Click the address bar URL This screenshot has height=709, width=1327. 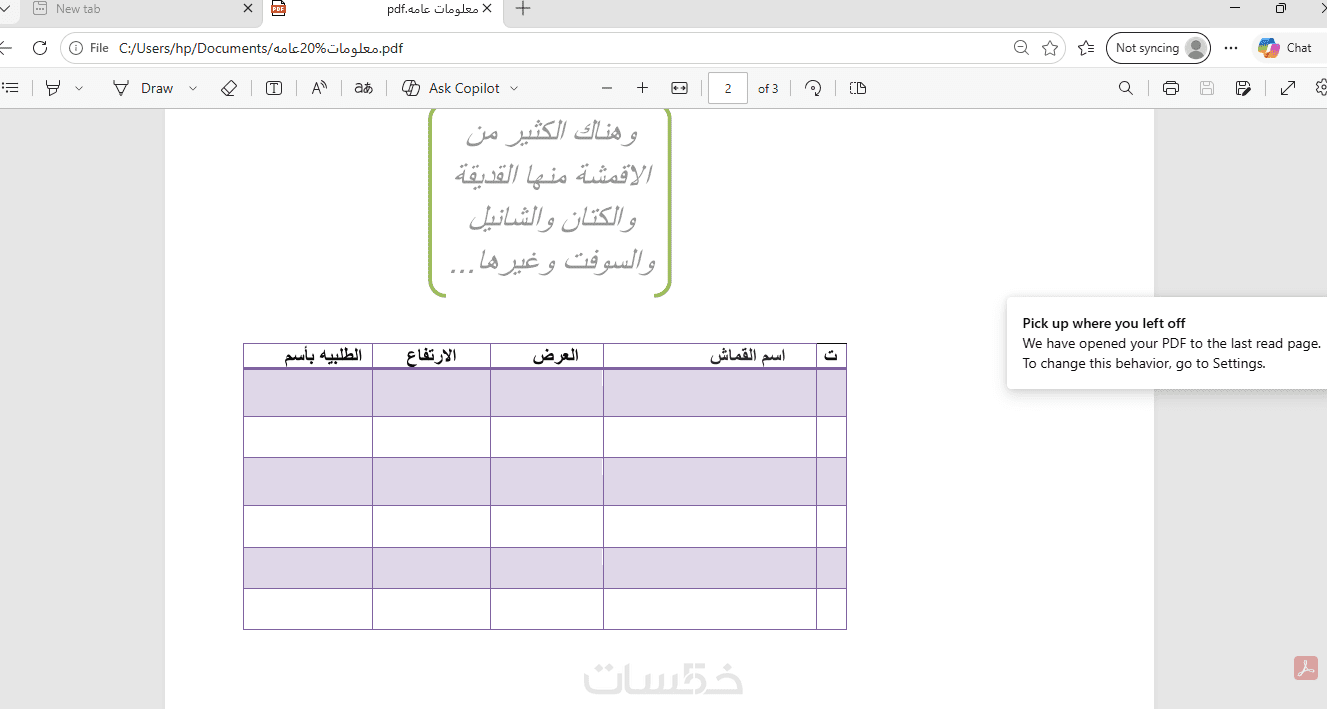click(x=261, y=47)
